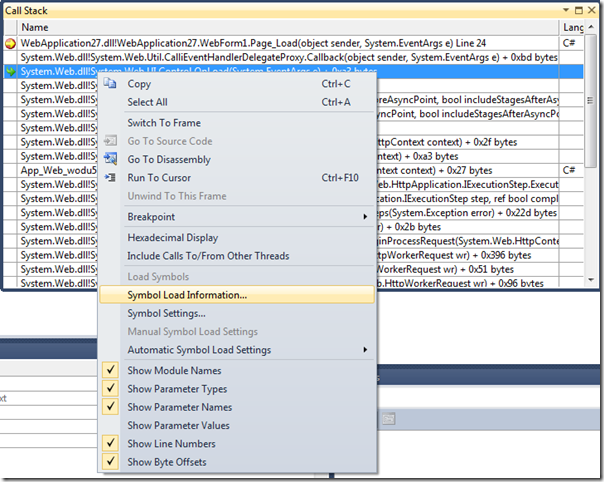Image resolution: width=604 pixels, height=482 pixels.
Task: Click the Call Stack scrollbar down arrow
Action: click(x=591, y=280)
